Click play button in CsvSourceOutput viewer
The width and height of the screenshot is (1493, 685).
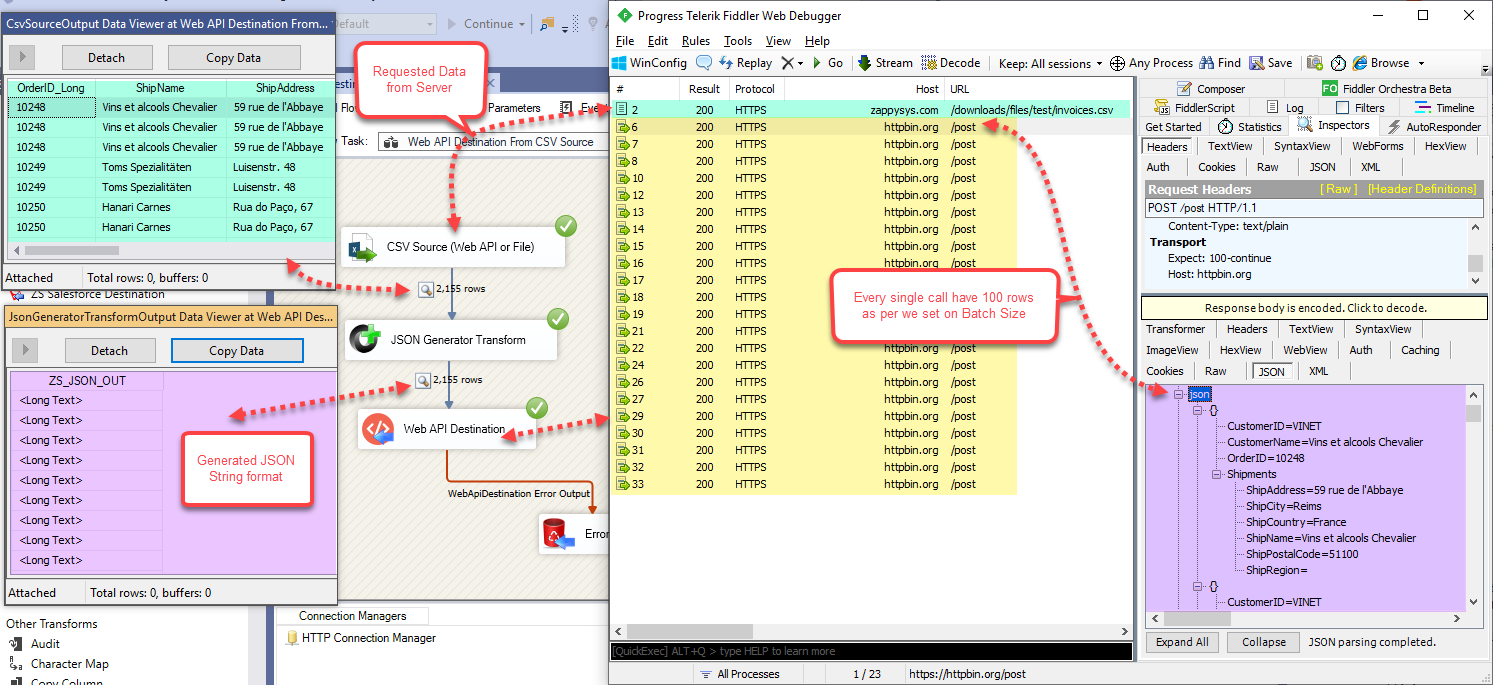[x=22, y=57]
